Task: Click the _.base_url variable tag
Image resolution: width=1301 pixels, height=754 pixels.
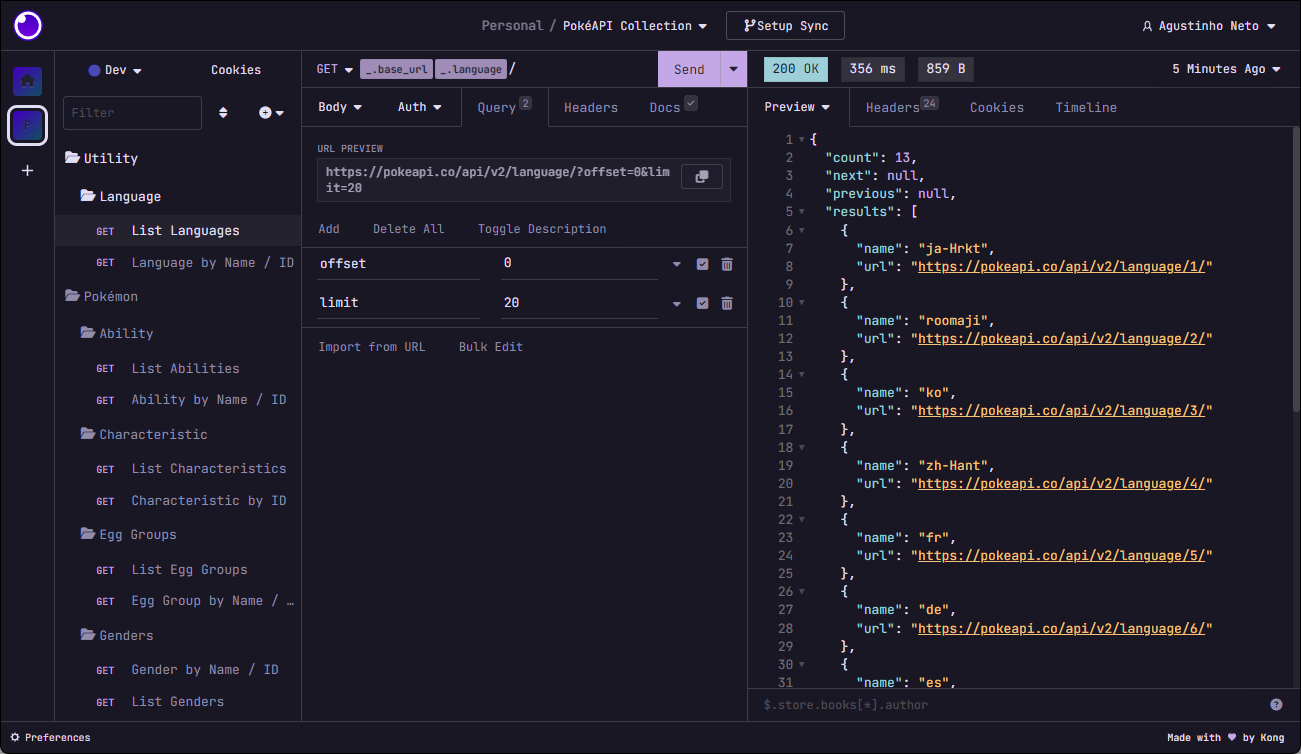Action: [396, 70]
